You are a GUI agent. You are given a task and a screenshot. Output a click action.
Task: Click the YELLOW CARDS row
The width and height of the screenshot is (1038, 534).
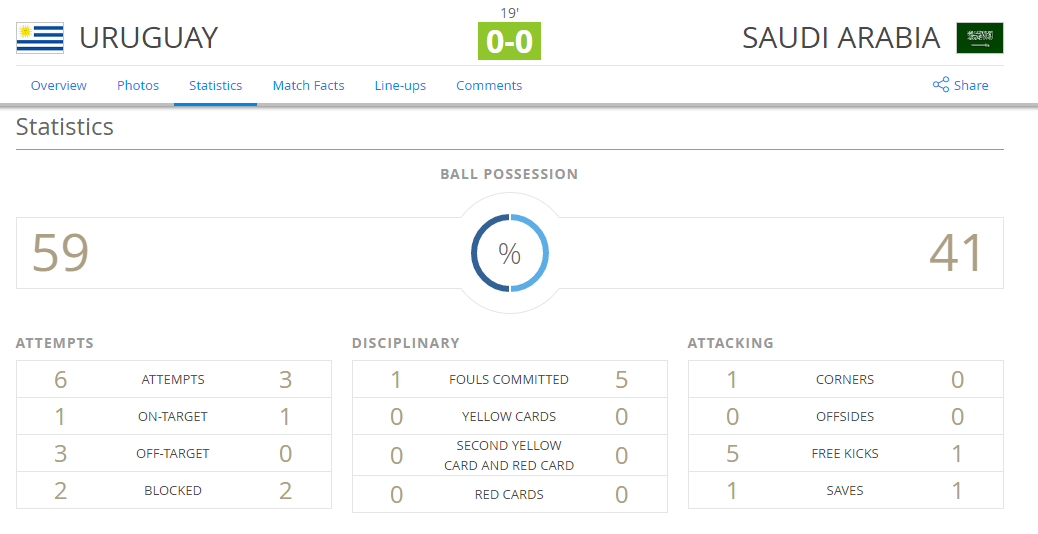point(510,416)
